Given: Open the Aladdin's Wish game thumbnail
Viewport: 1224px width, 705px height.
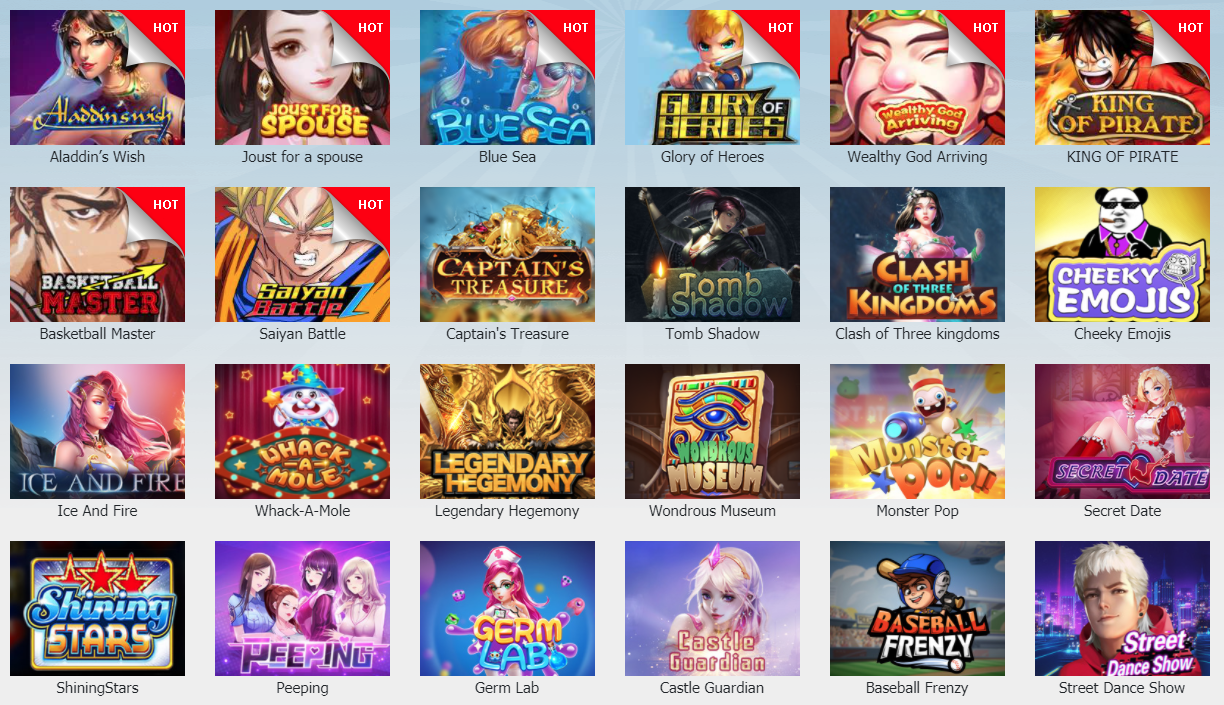Looking at the screenshot, I should (x=97, y=77).
